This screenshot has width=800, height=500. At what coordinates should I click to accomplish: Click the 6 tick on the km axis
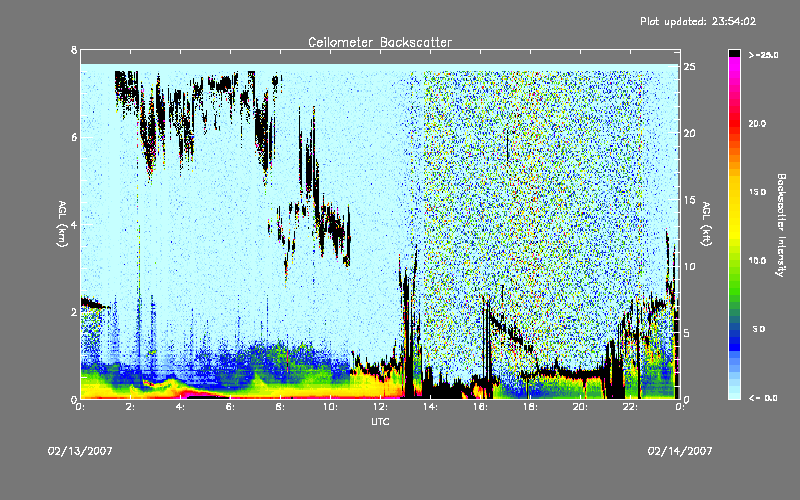coord(74,137)
